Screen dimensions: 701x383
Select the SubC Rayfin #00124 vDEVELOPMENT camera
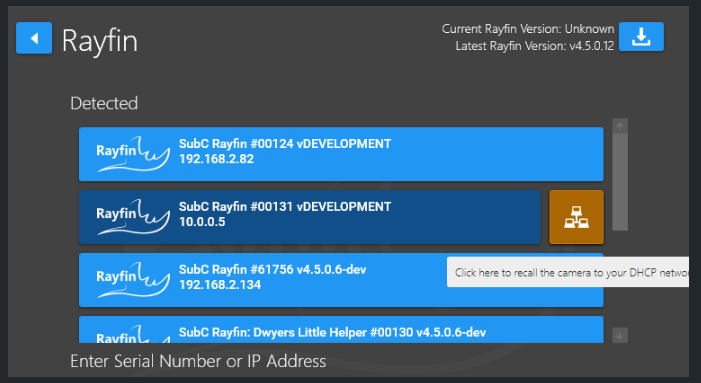(341, 154)
